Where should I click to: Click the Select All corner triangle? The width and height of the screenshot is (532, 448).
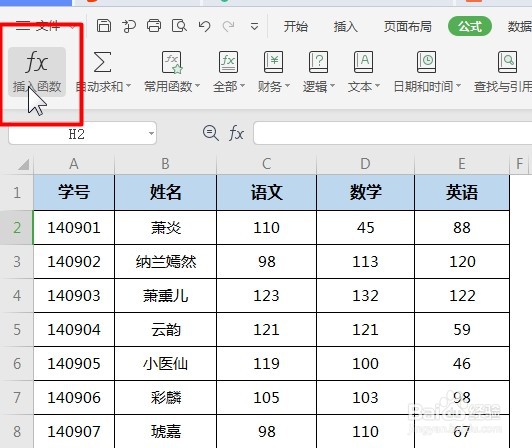pos(23,164)
